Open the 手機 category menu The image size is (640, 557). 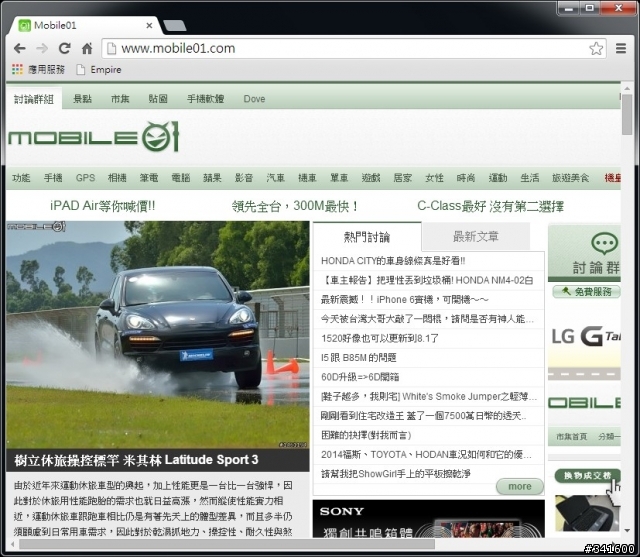click(53, 178)
